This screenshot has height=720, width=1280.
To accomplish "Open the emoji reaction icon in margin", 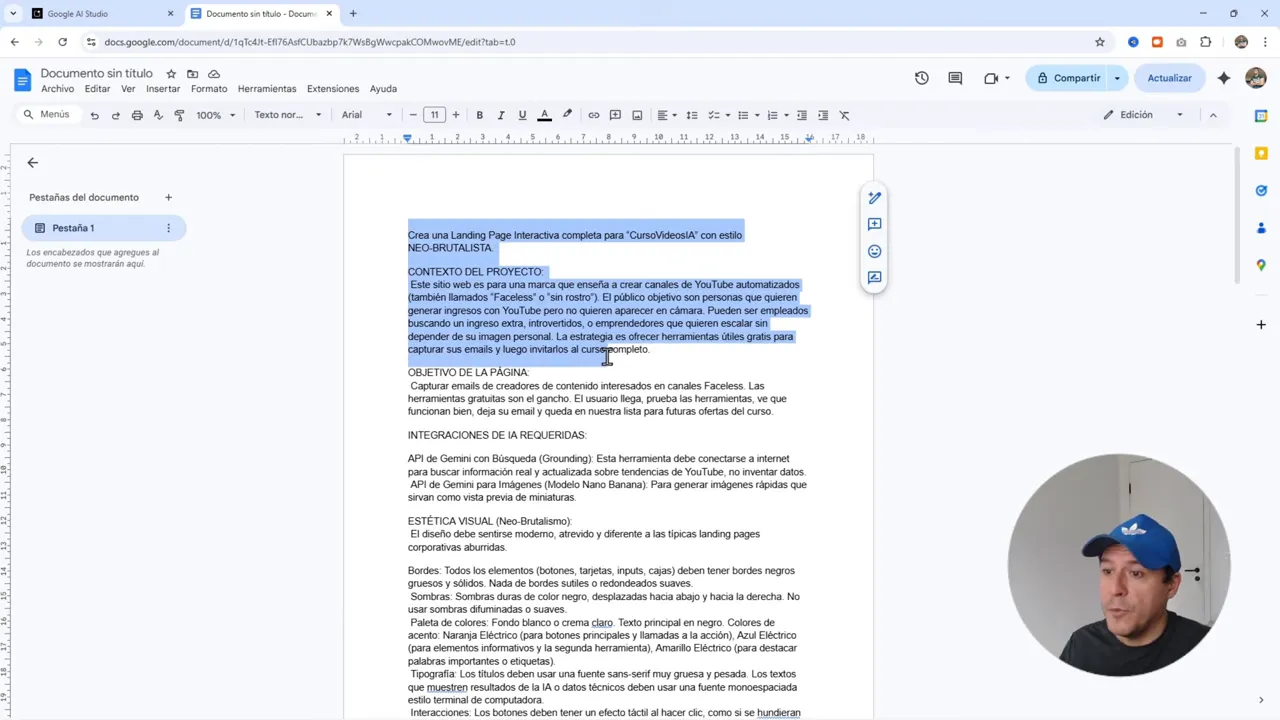I will [x=874, y=251].
